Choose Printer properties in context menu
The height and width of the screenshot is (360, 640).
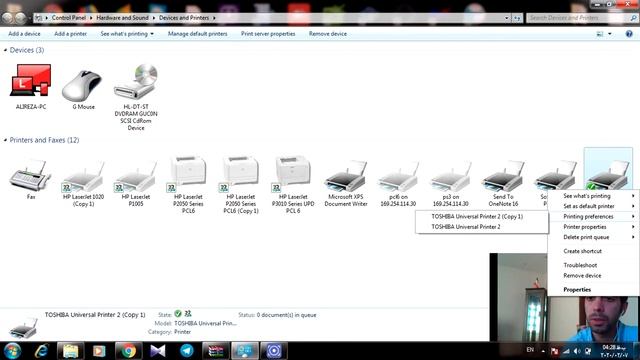tap(593, 227)
